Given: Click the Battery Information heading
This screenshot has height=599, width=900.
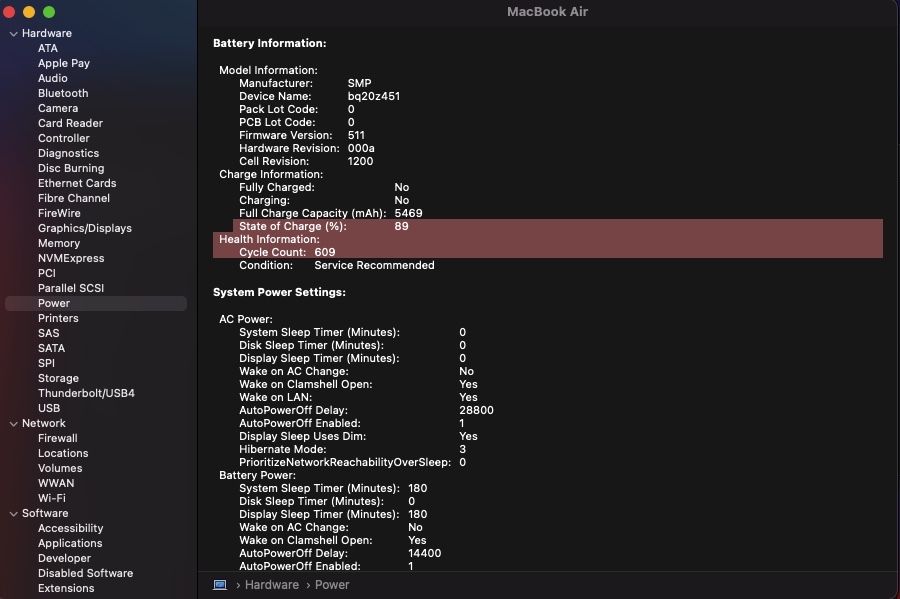Looking at the screenshot, I should (270, 43).
